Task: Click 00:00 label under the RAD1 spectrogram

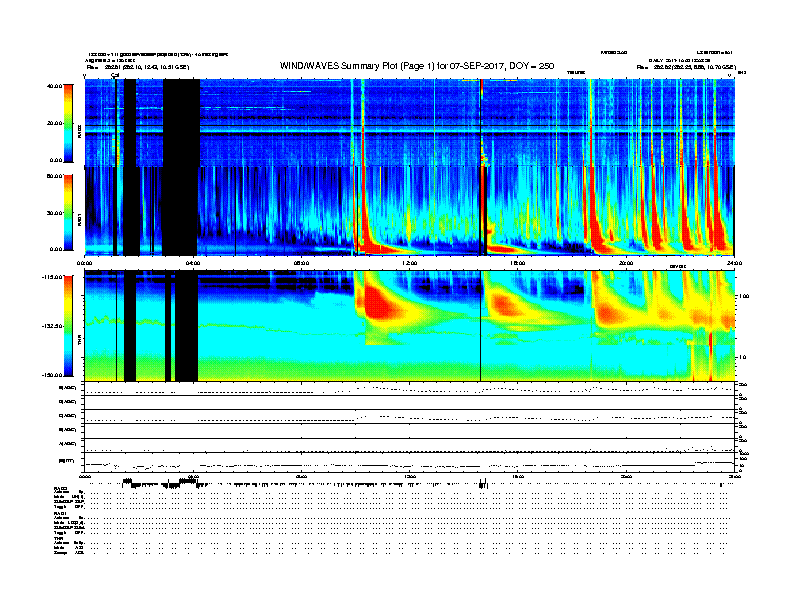Action: tap(84, 263)
